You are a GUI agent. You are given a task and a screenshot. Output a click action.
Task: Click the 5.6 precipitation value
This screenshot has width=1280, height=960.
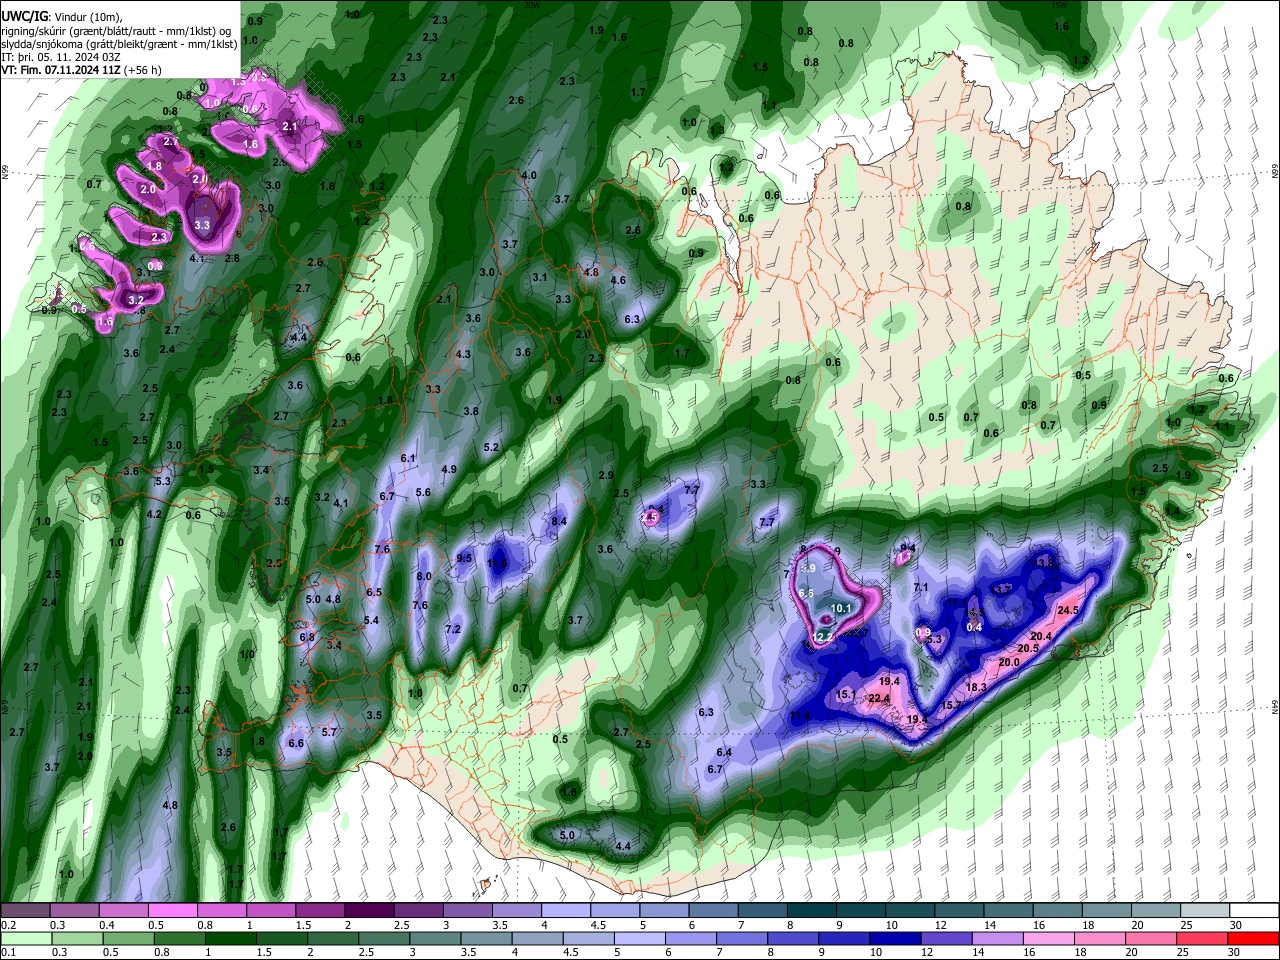423,492
